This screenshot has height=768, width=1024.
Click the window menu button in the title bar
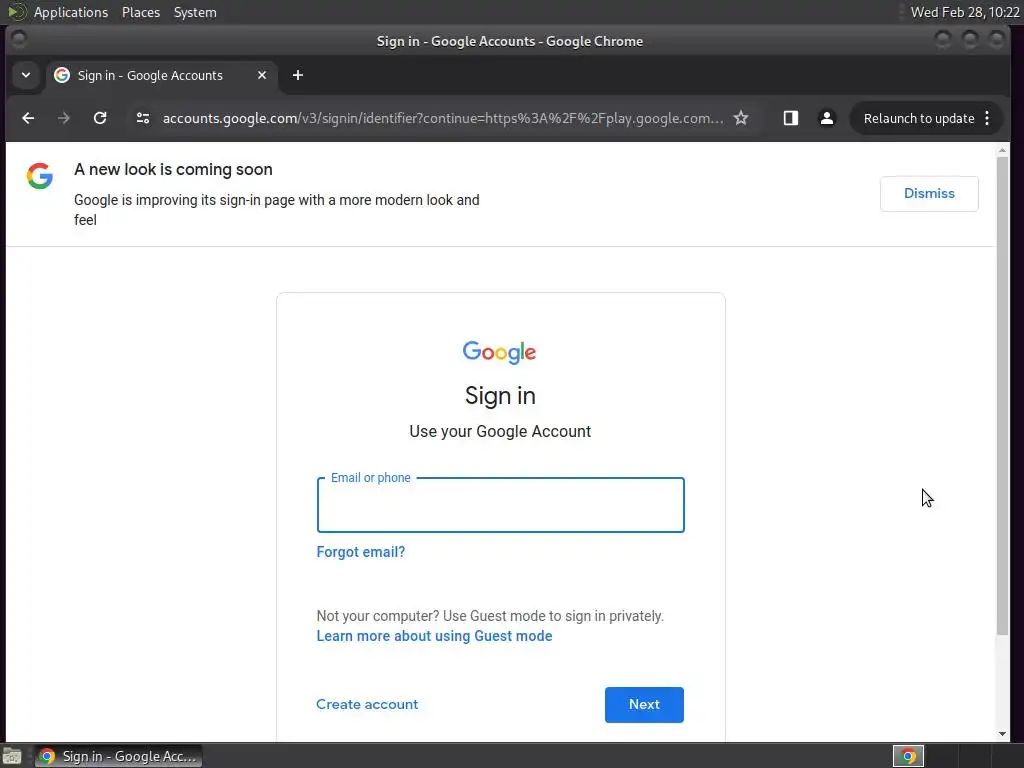tap(18, 40)
